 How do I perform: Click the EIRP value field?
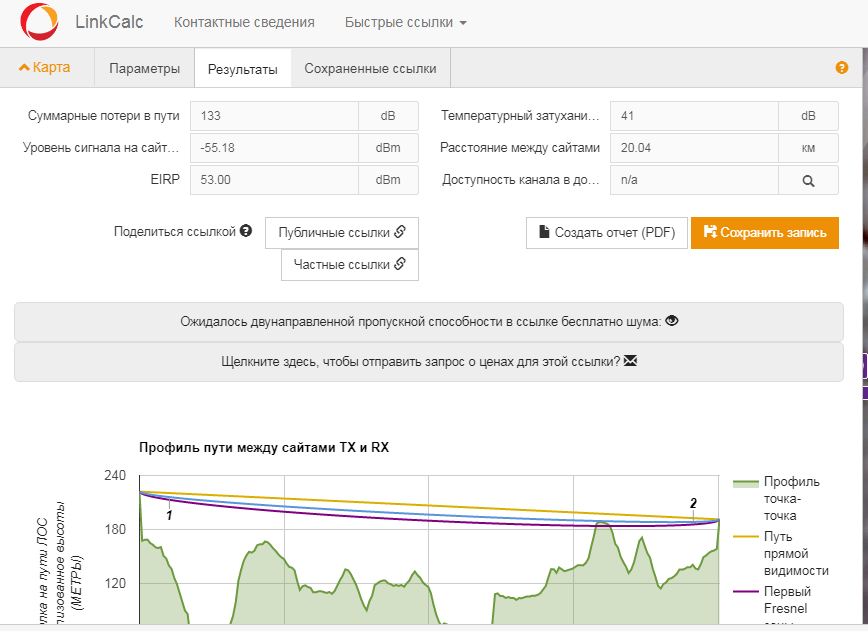tap(274, 179)
